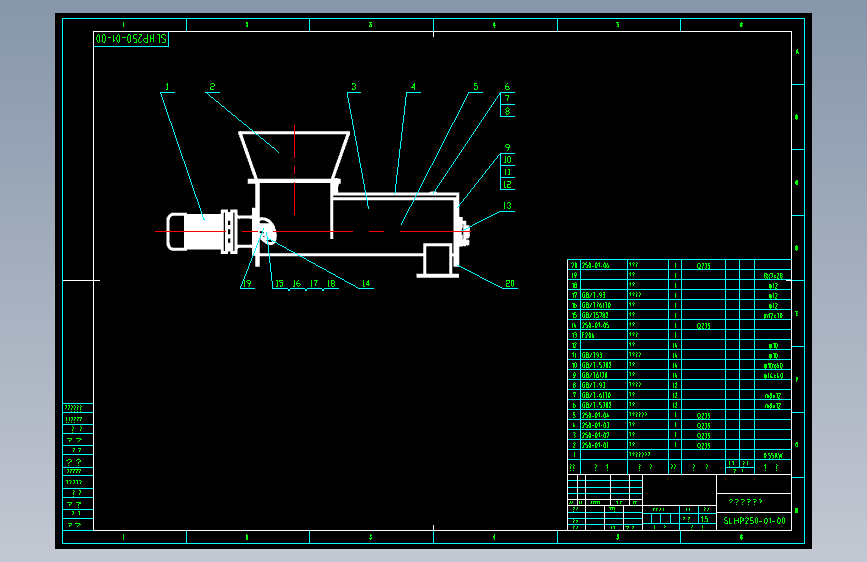Select balloon number 19 below the motor coupling
Screen dimensions: 867x562
click(247, 283)
